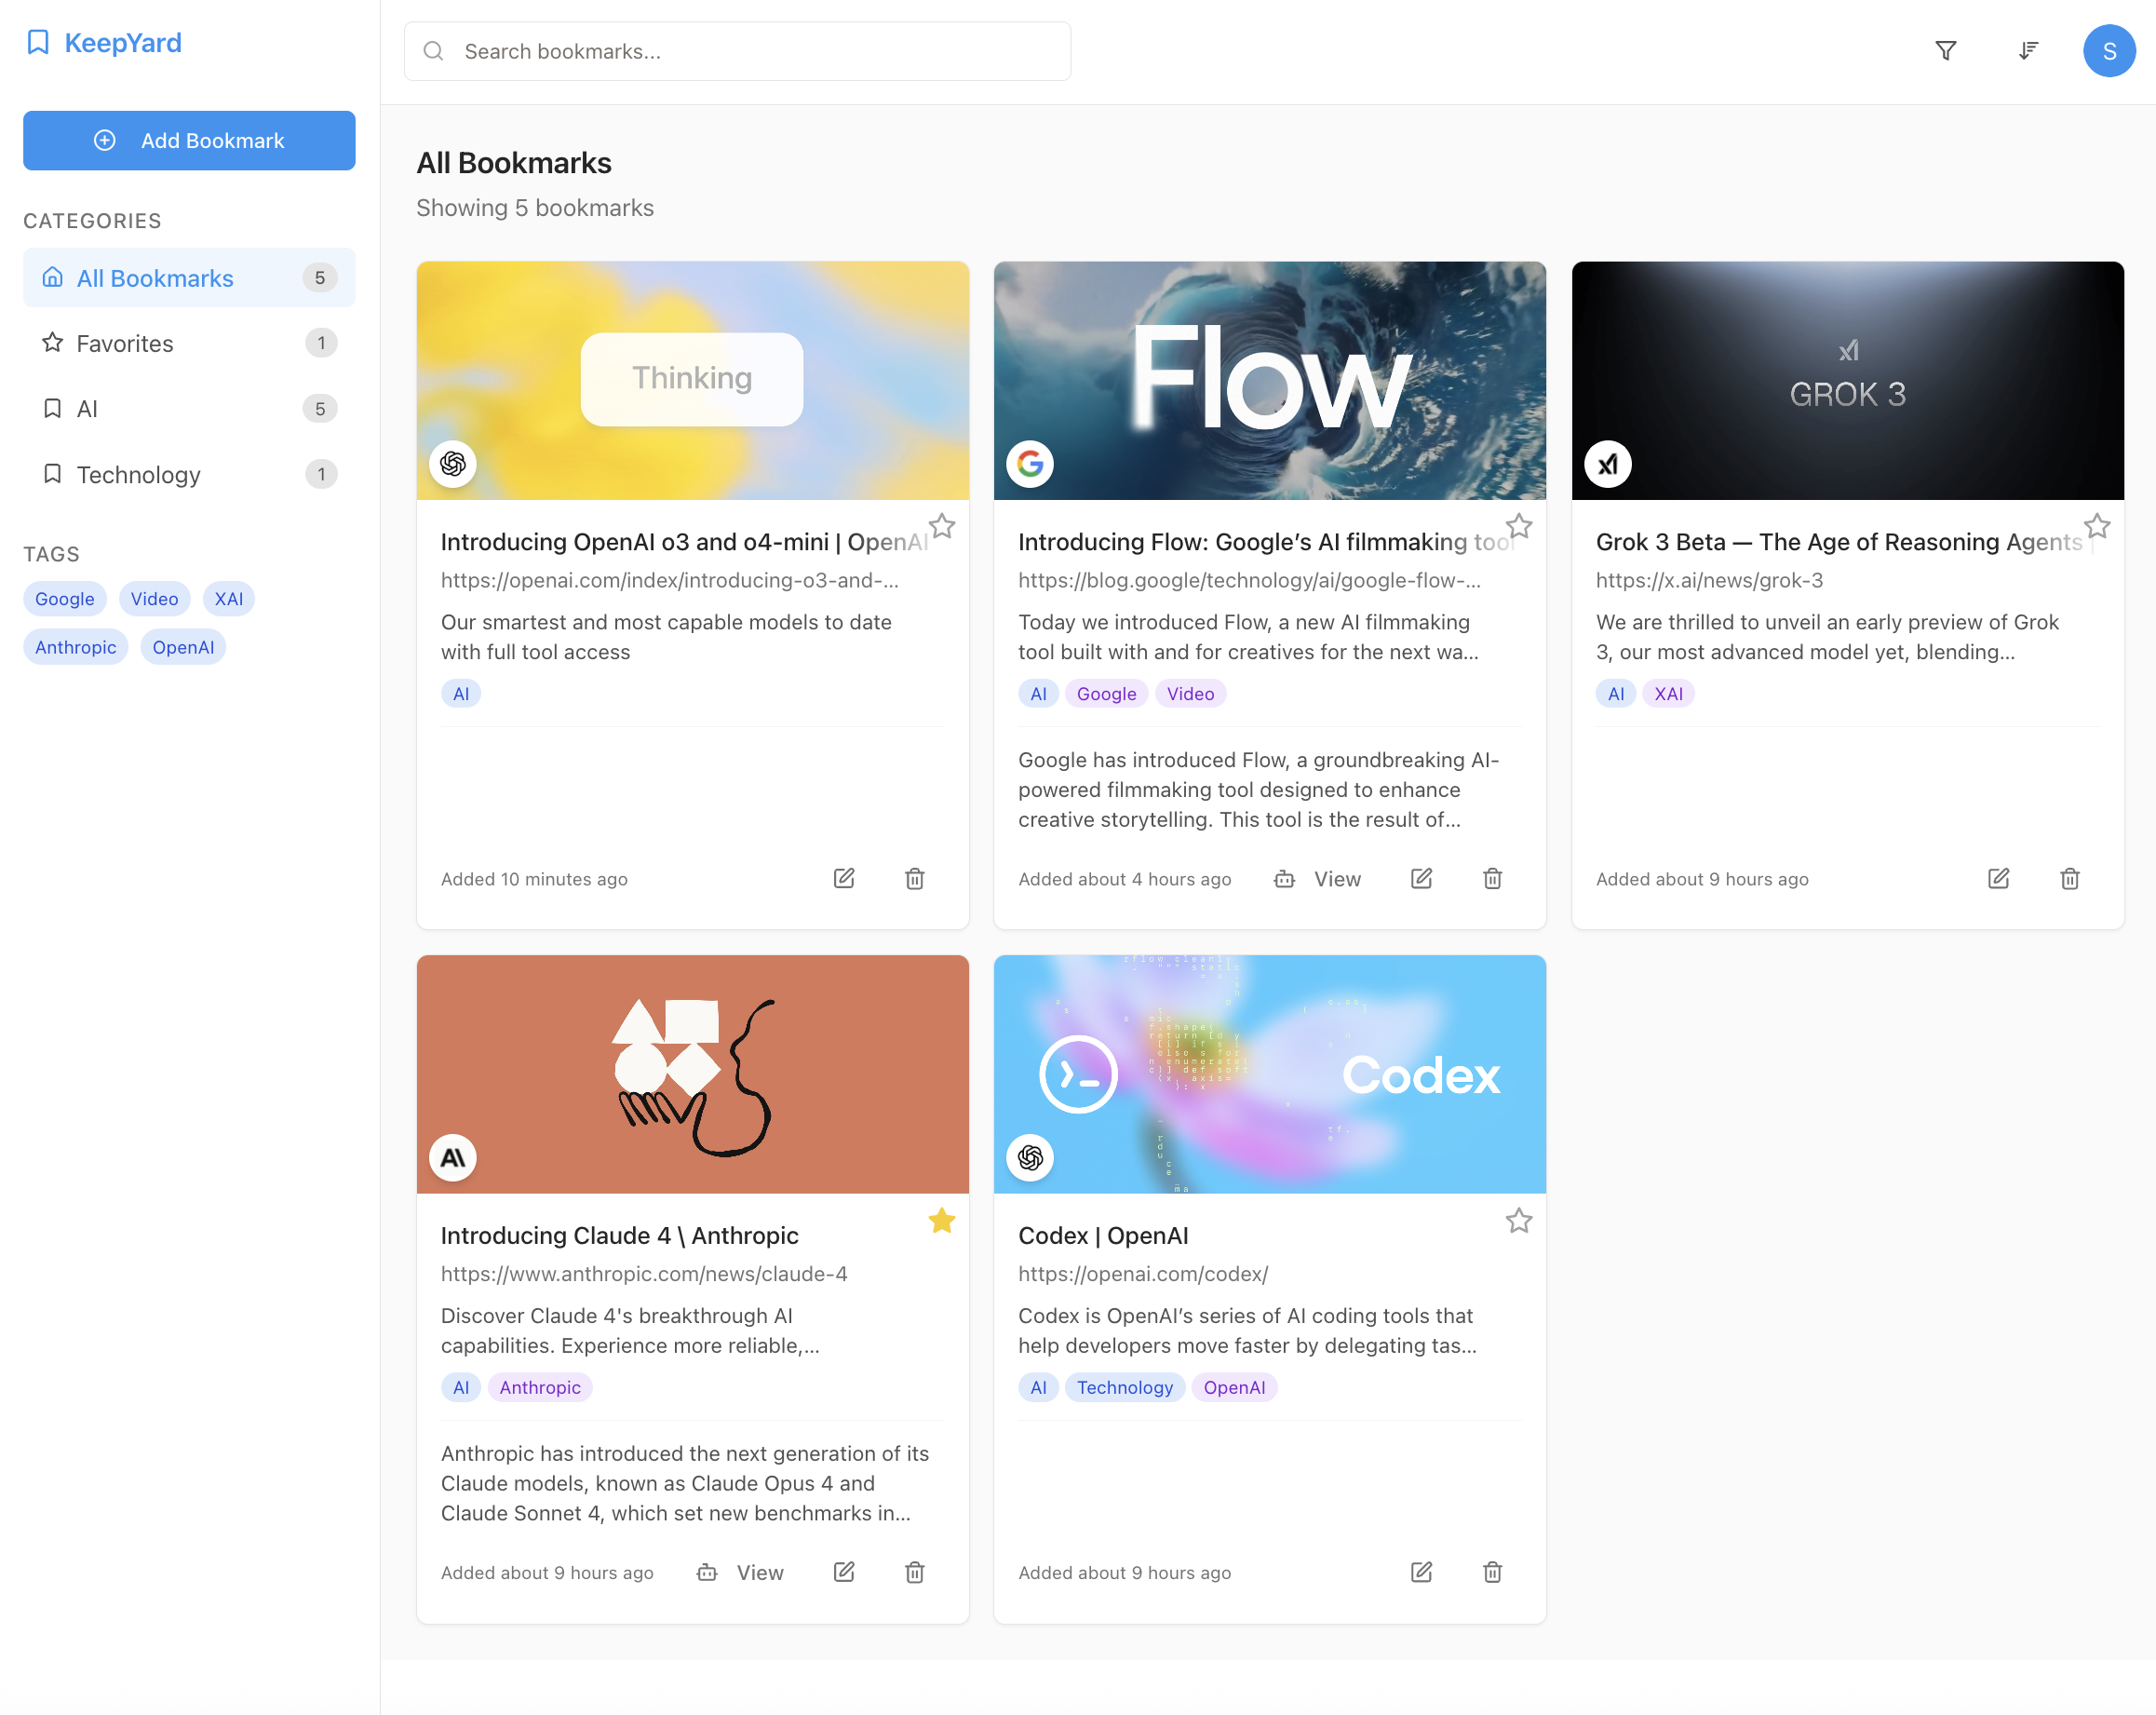Open the user avatar S menu
Screen dimensions: 2156x1715
[x=2108, y=51]
